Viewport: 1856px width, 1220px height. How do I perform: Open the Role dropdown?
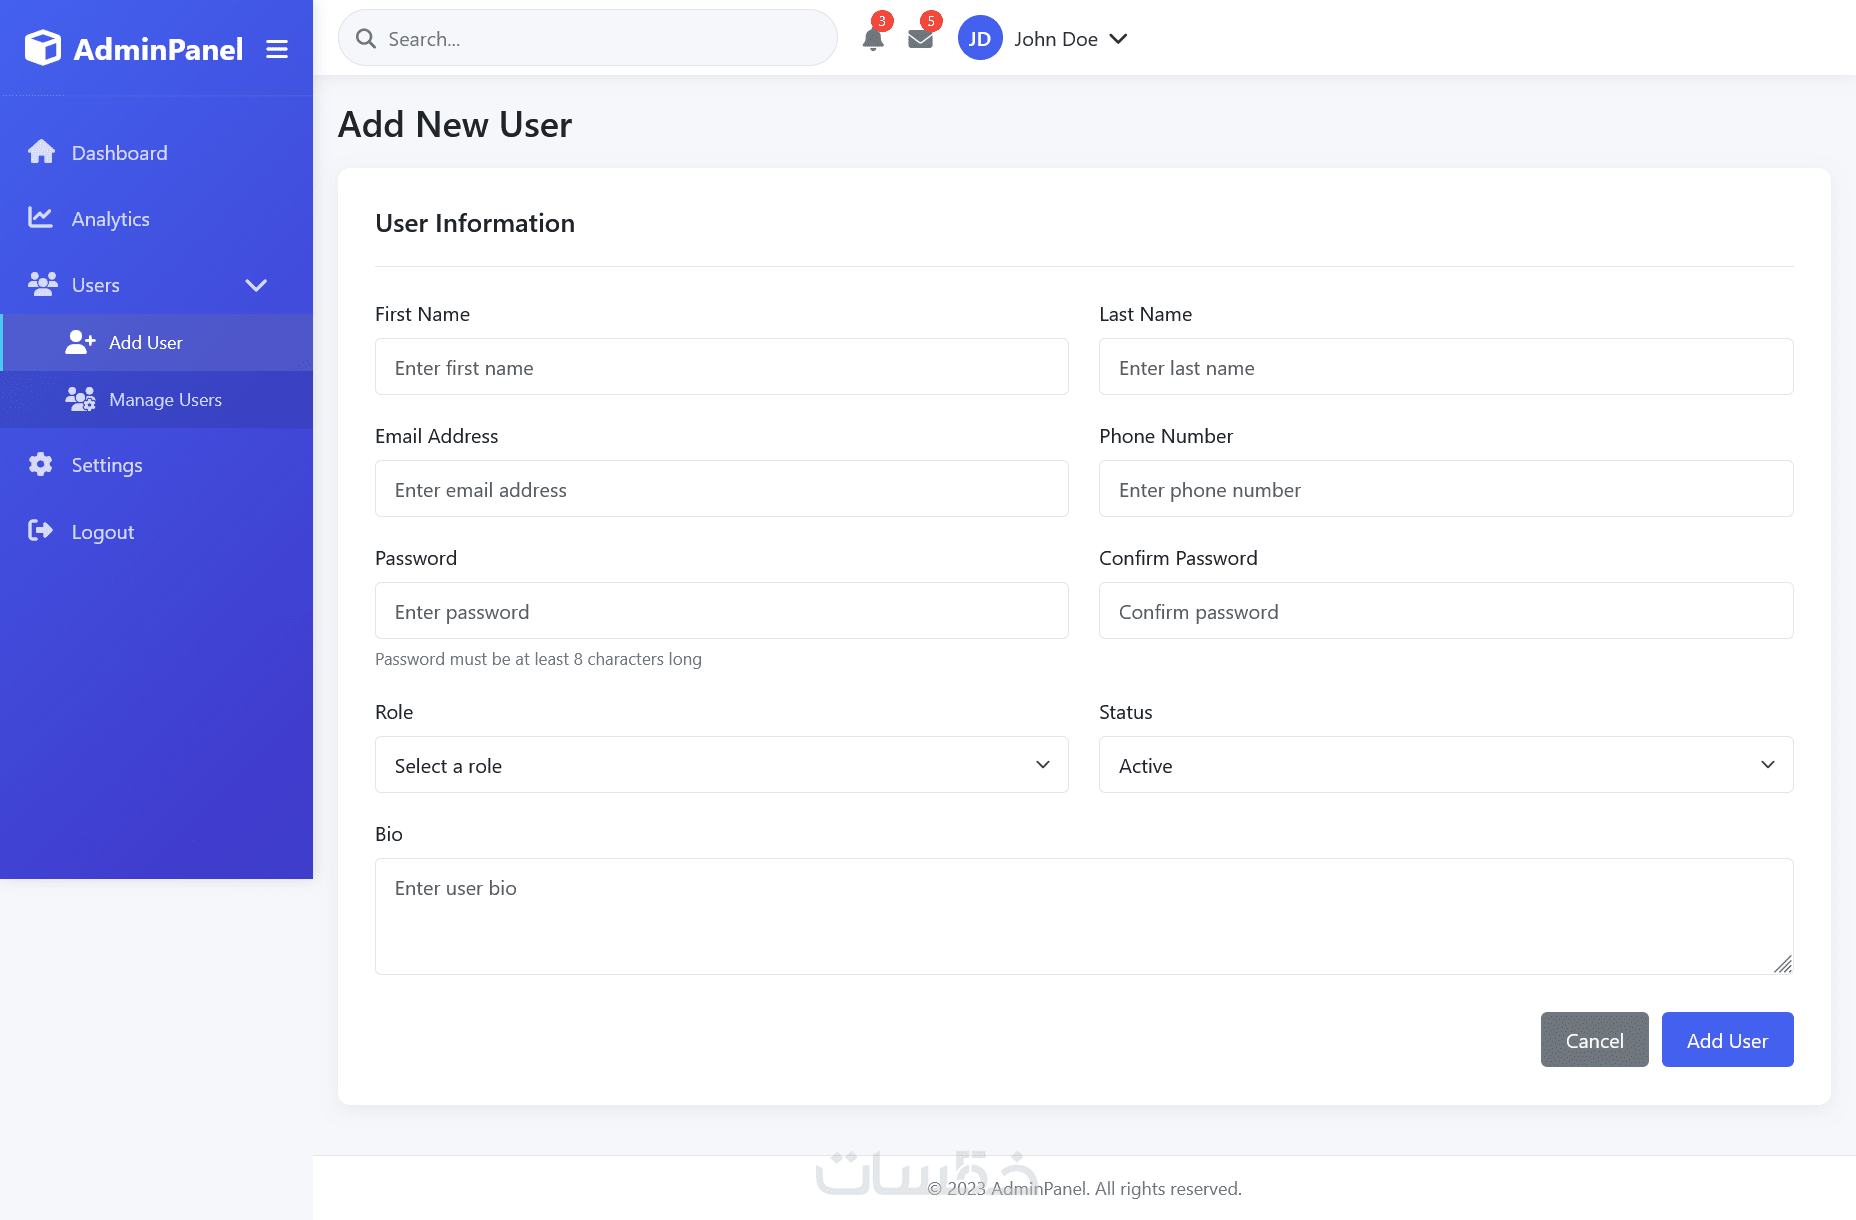(x=721, y=765)
